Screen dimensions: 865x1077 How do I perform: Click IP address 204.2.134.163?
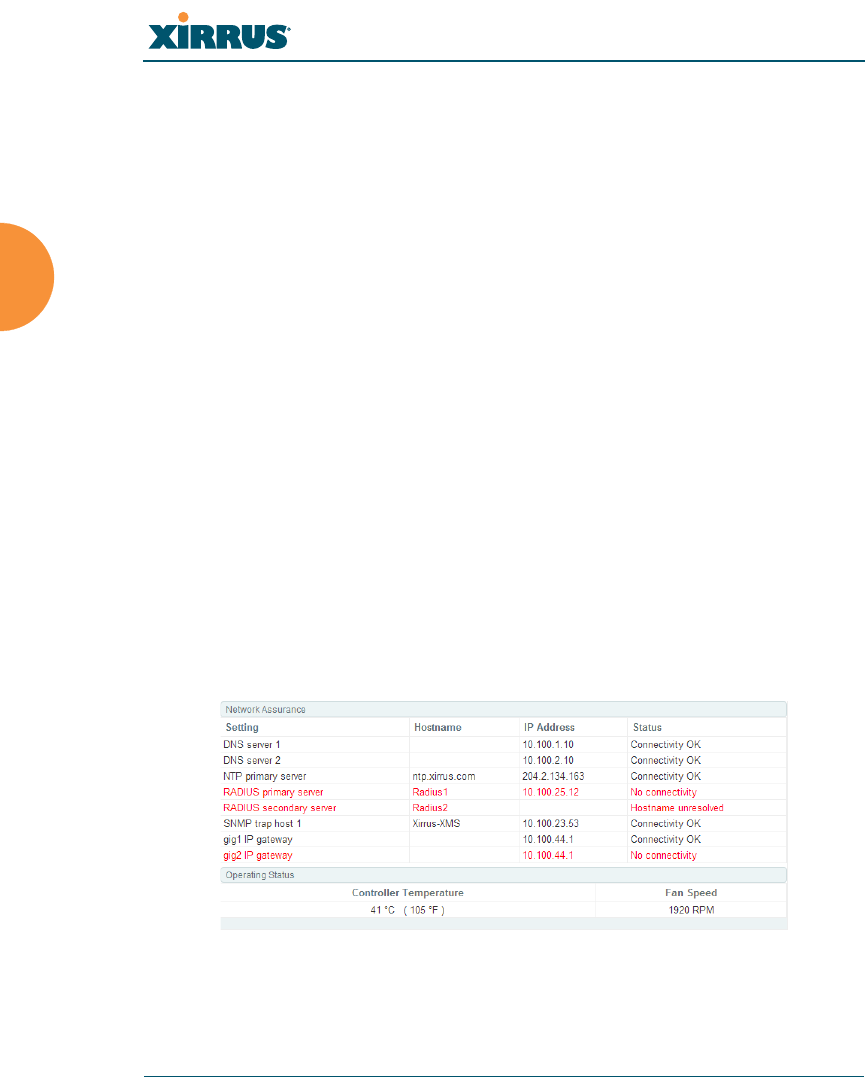pyautogui.click(x=553, y=776)
